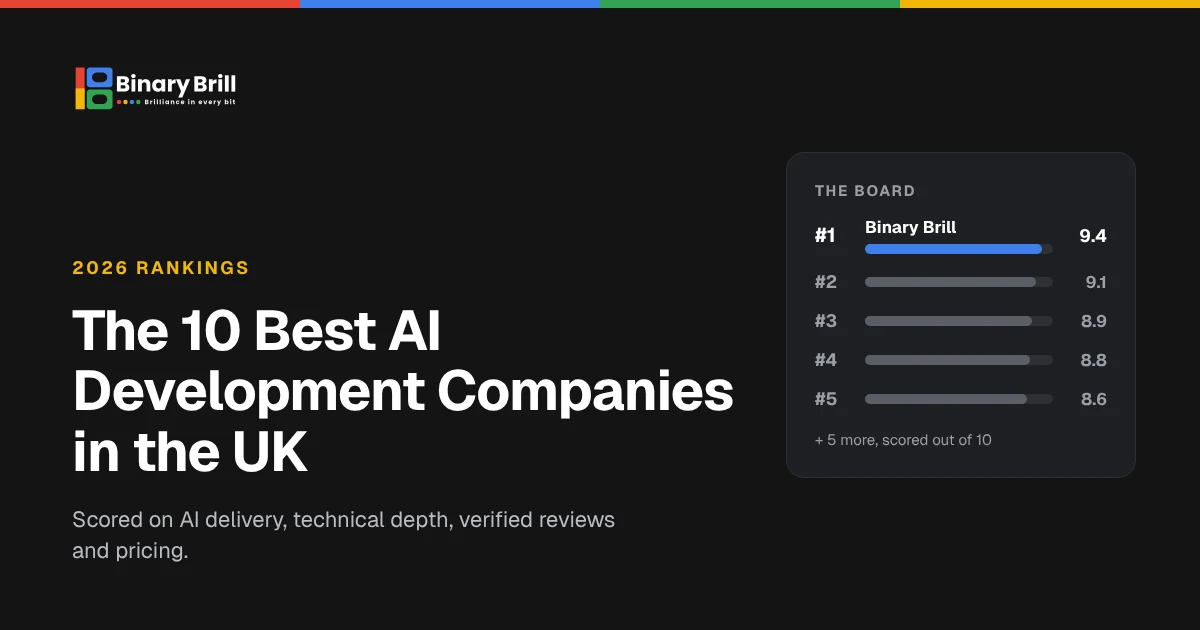Click the 8.9 score value
This screenshot has height=630, width=1200.
[x=1094, y=321]
